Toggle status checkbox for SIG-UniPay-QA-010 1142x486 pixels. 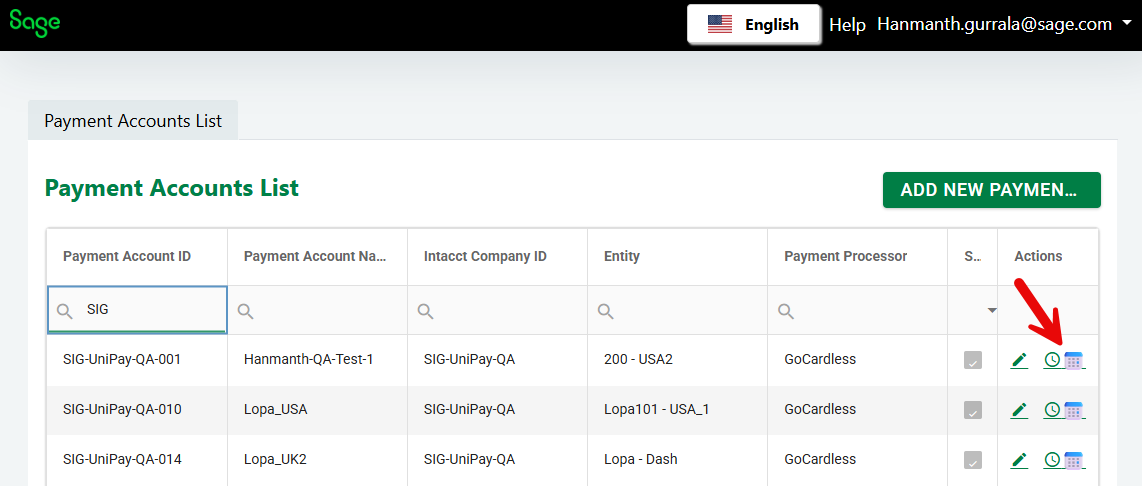[x=972, y=410]
